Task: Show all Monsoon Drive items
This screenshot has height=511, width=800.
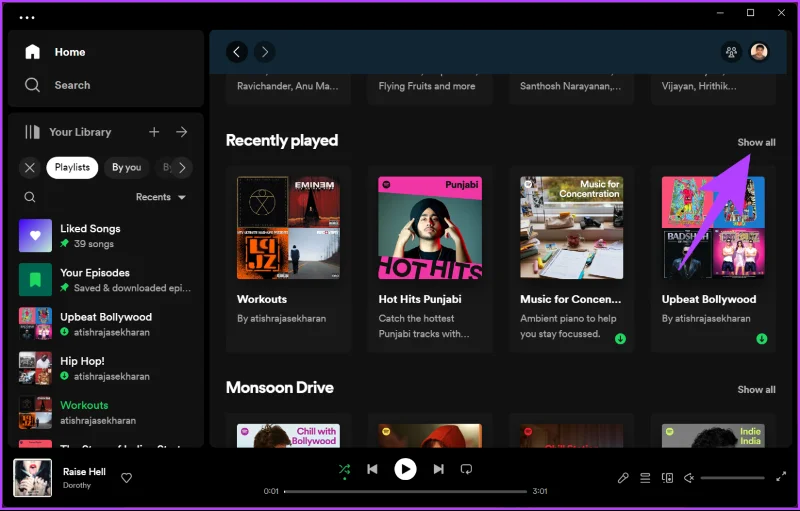Action: point(756,390)
